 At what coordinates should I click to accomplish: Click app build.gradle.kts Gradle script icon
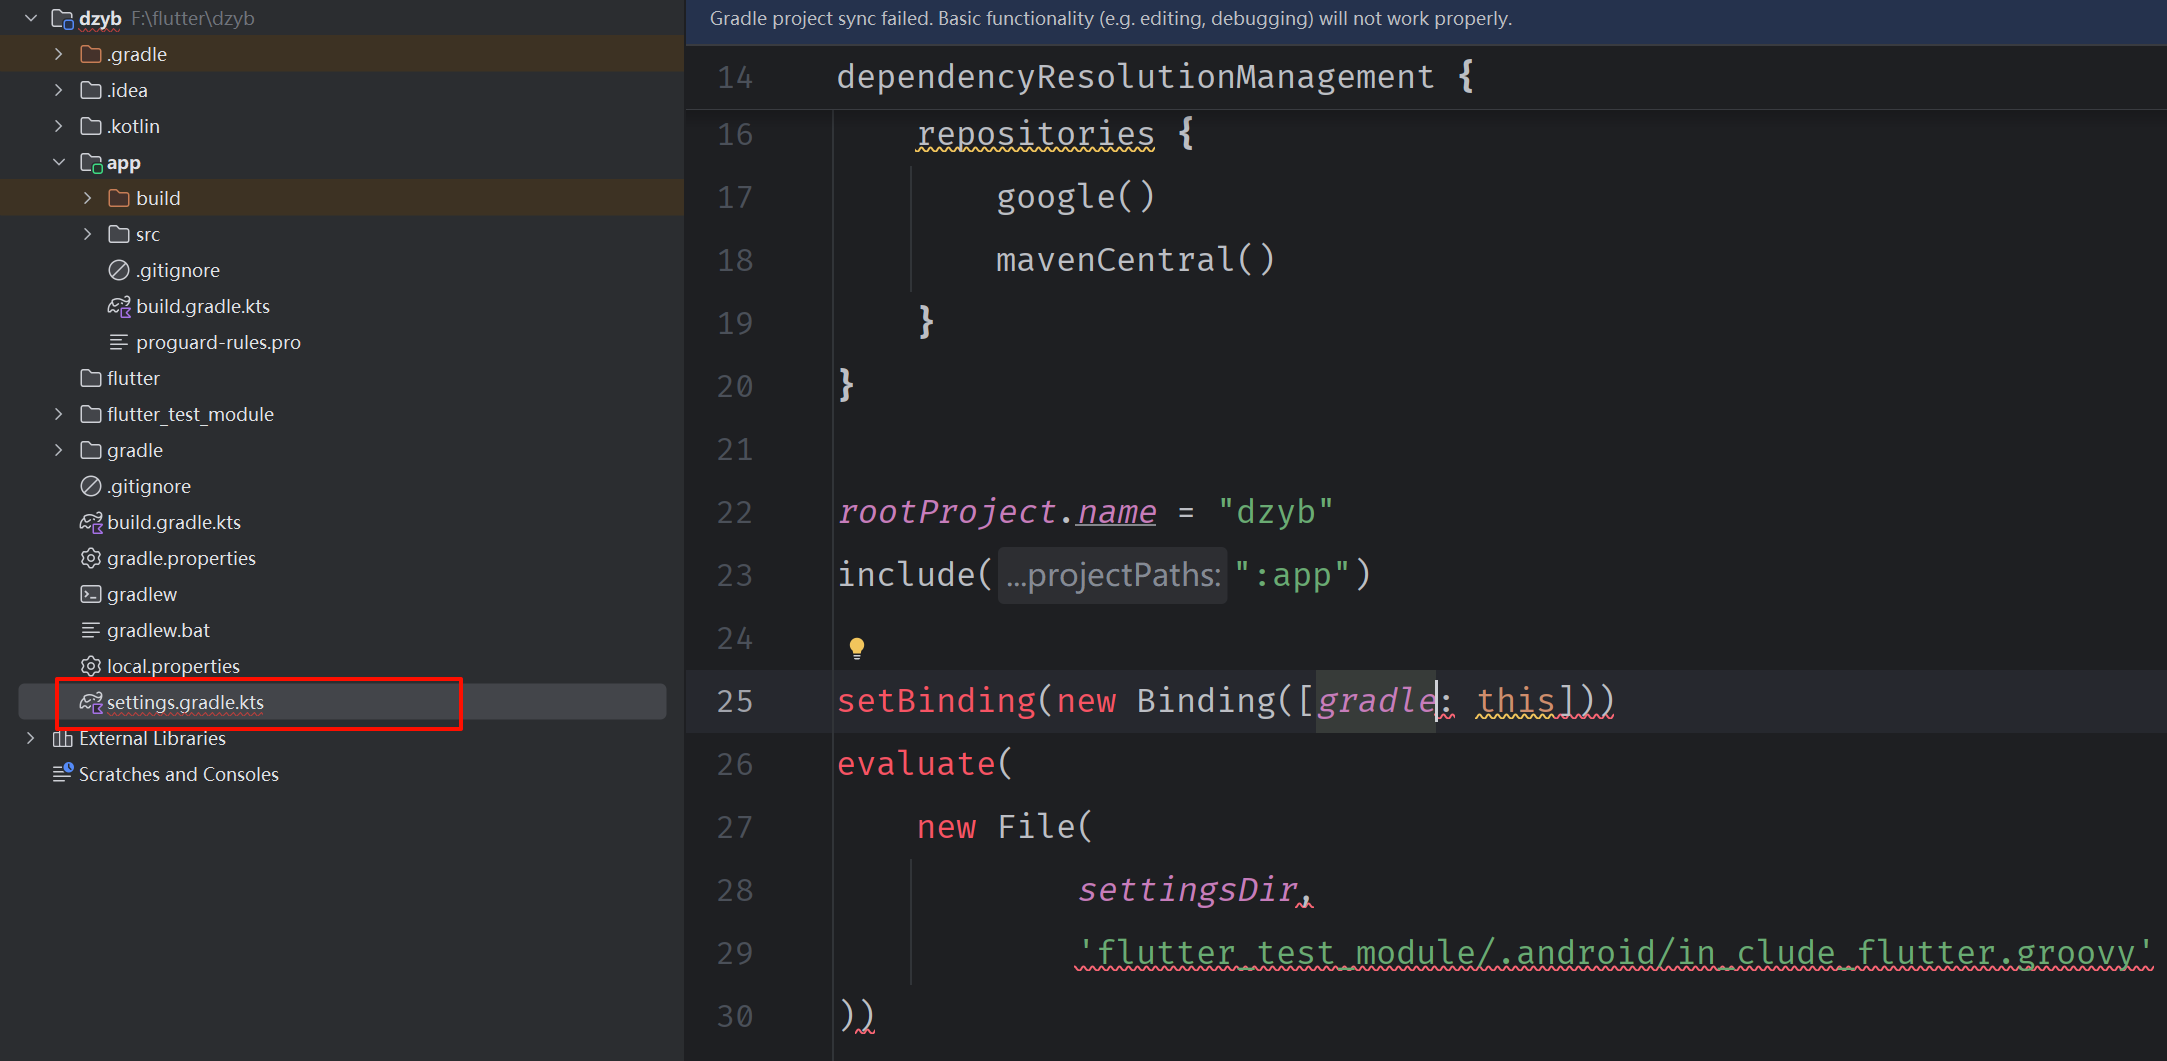[119, 306]
